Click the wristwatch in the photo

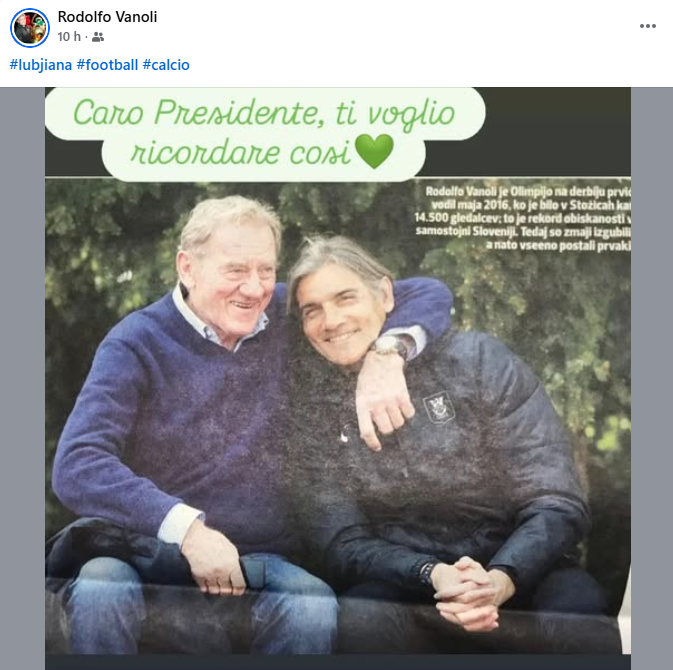pos(389,347)
